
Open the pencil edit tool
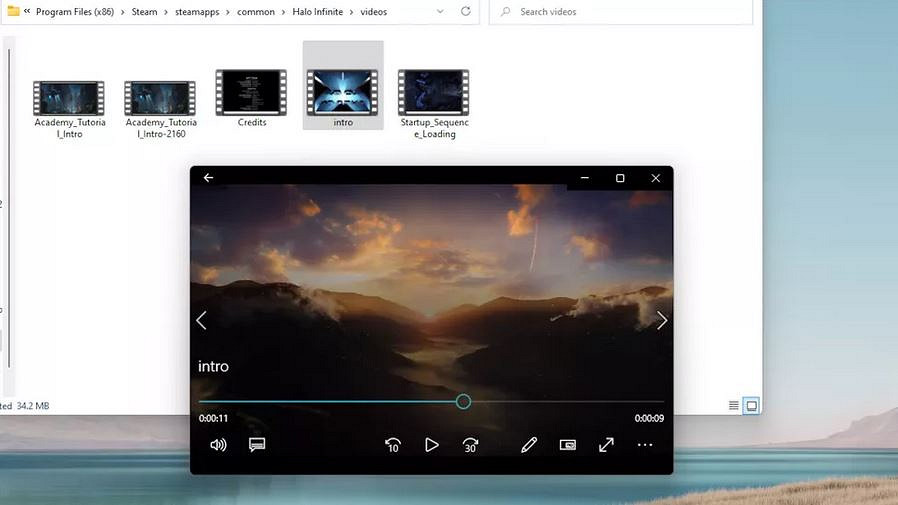529,445
